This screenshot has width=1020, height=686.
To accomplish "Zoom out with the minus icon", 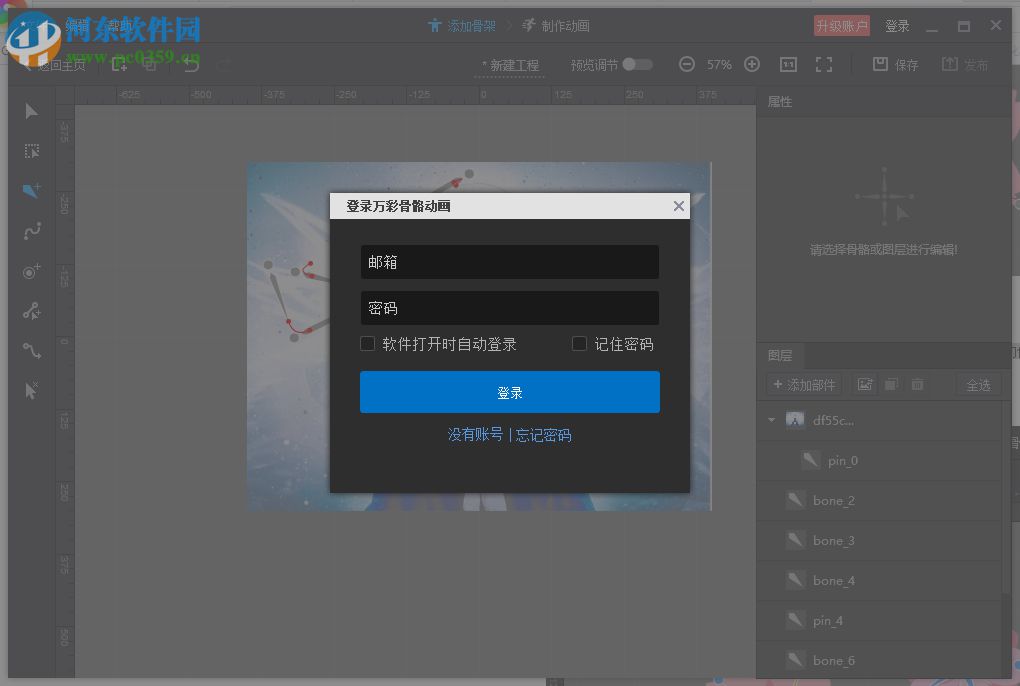I will coord(686,64).
